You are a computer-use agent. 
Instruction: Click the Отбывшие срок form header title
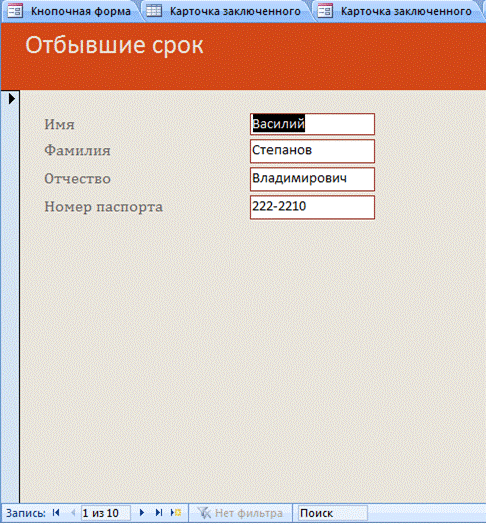tap(114, 45)
